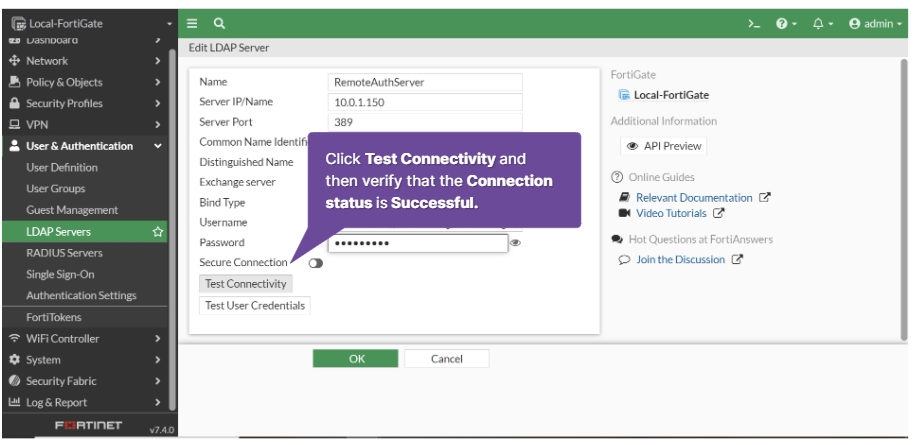Click the Network sidebar icon
This screenshot has height=445, width=915.
pos(15,61)
